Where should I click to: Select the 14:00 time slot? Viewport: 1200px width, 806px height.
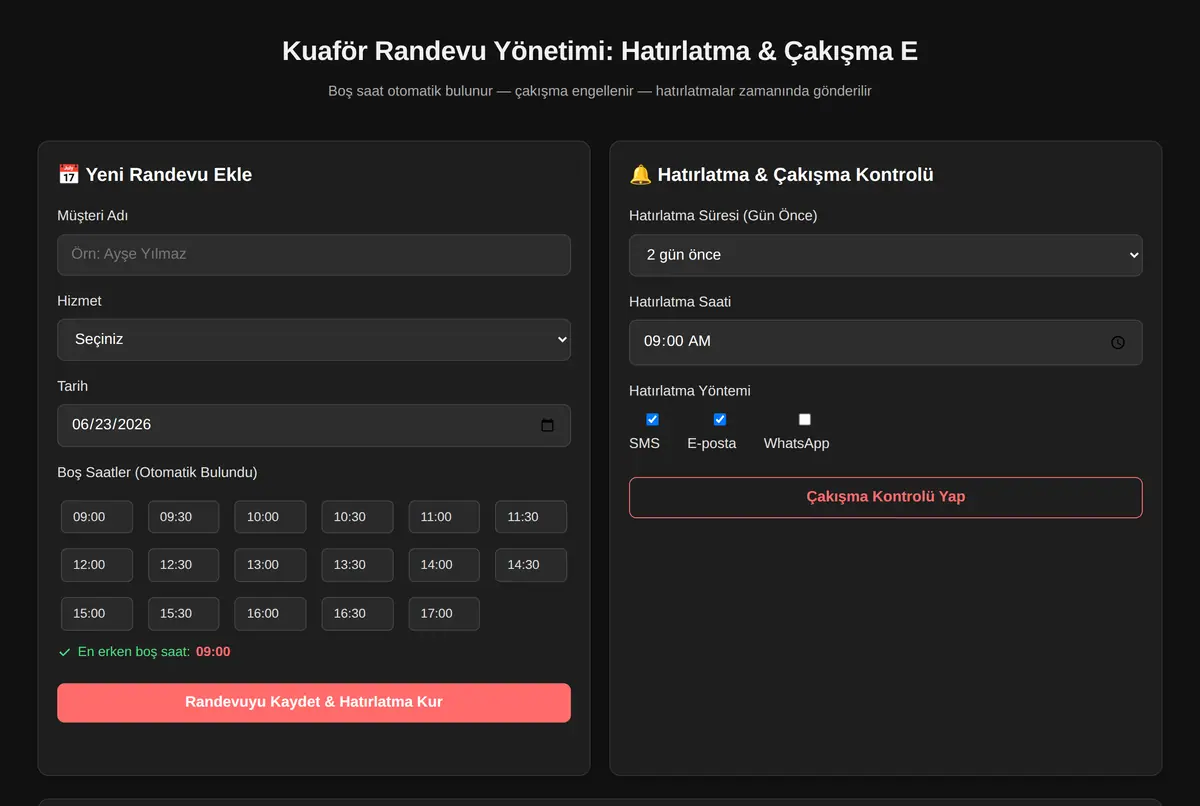click(x=444, y=565)
